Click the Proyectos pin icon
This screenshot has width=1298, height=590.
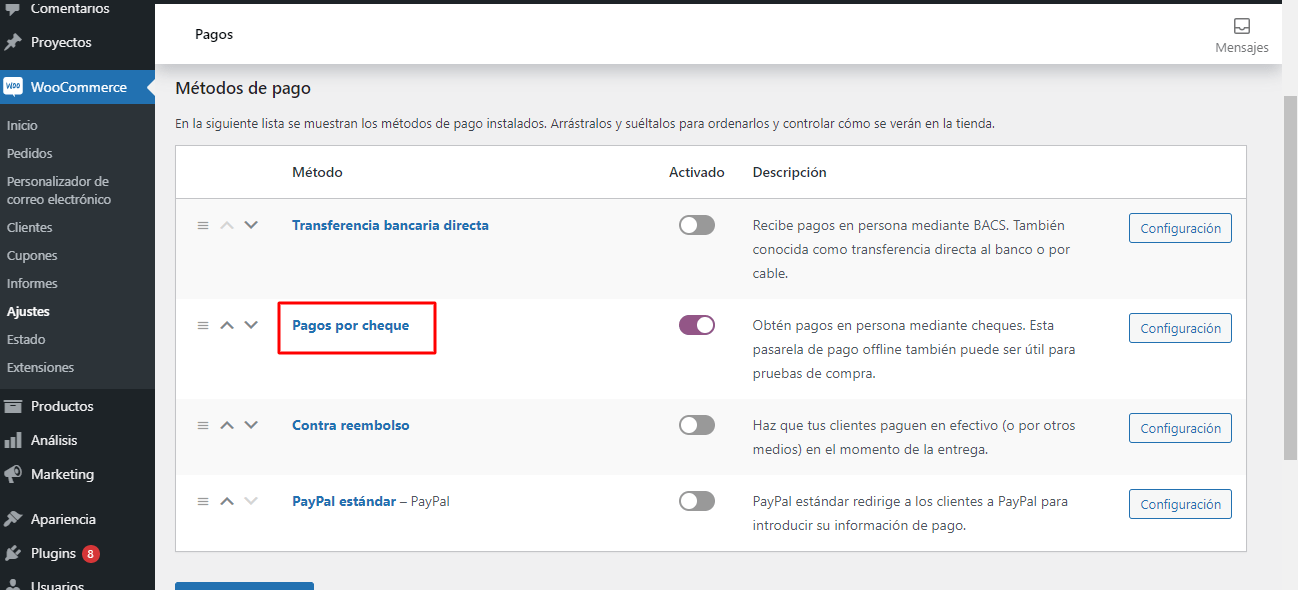click(x=13, y=42)
